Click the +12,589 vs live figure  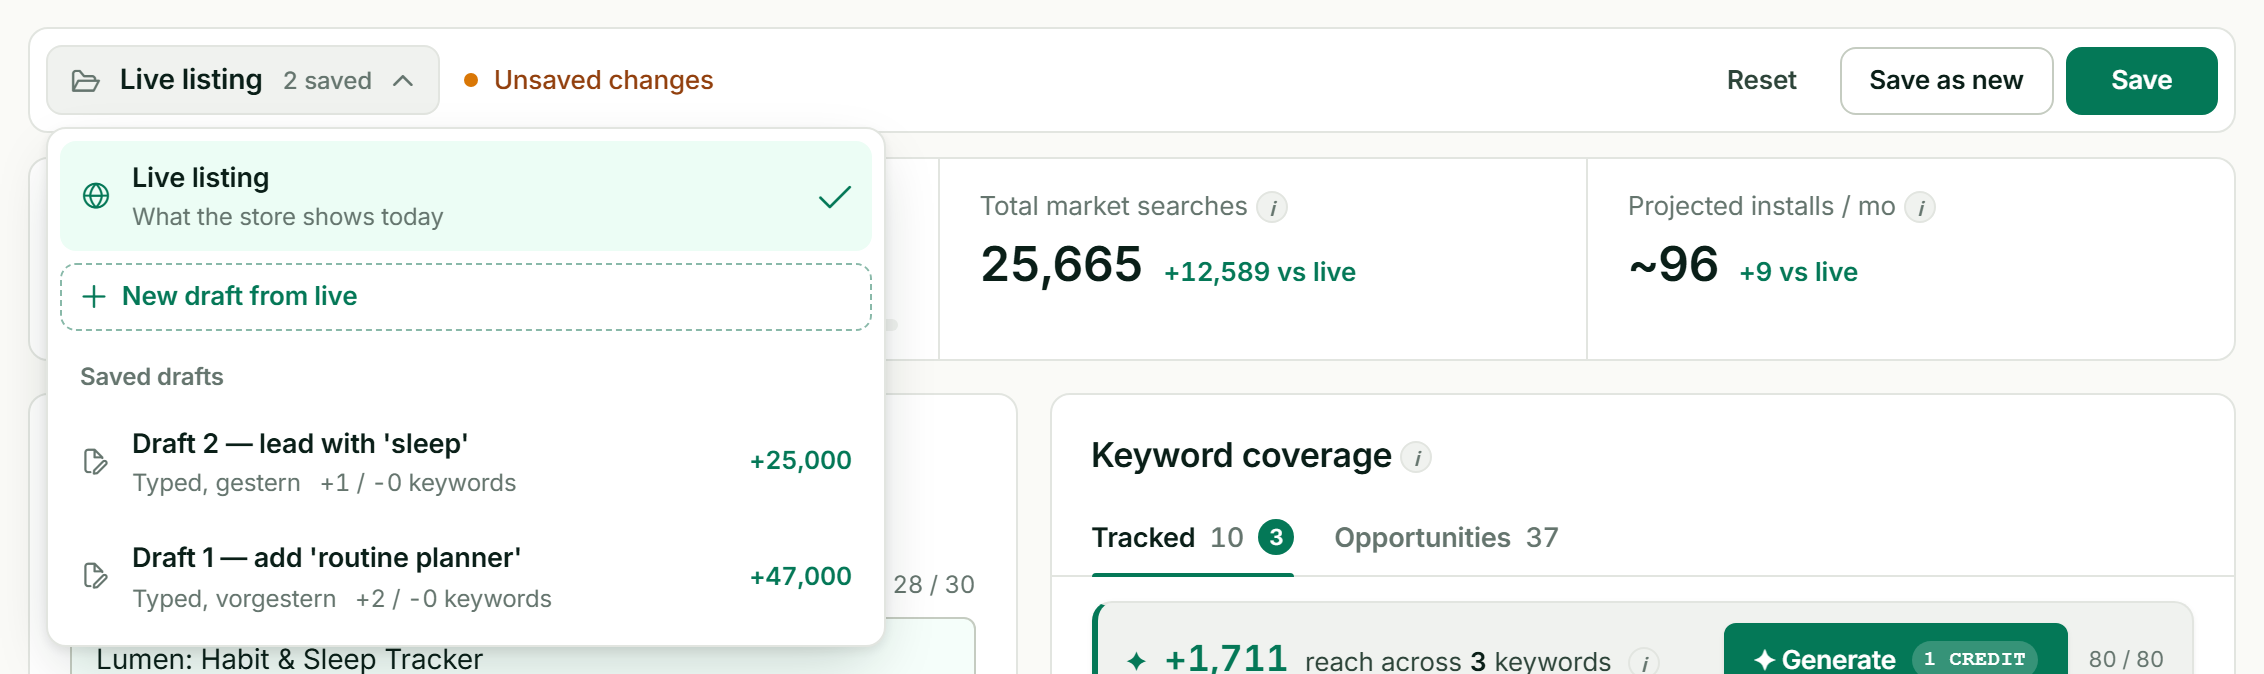[1260, 272]
